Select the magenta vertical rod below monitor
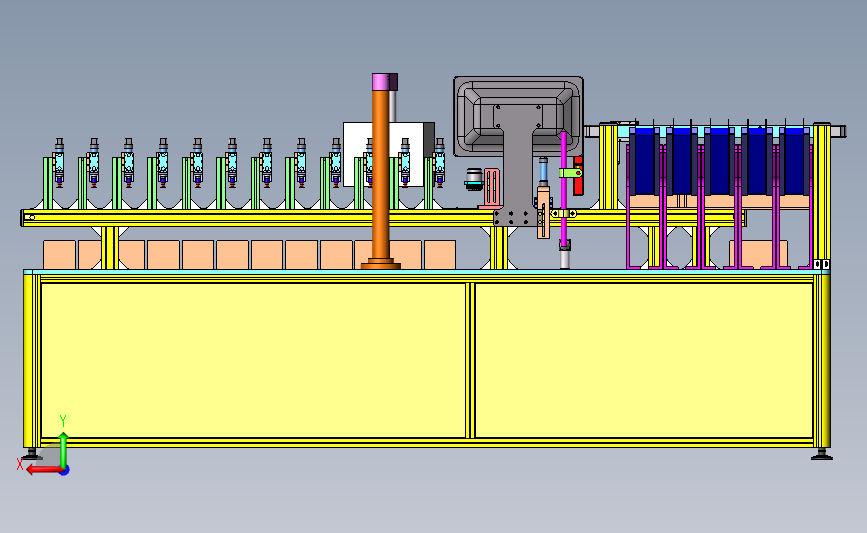The width and height of the screenshot is (867, 533). tap(563, 189)
